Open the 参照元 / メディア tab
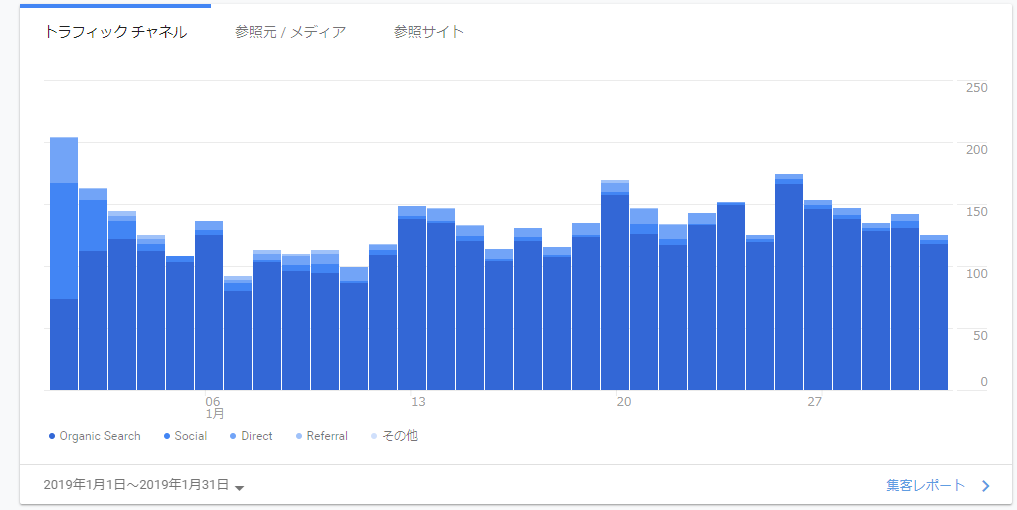 (291, 32)
